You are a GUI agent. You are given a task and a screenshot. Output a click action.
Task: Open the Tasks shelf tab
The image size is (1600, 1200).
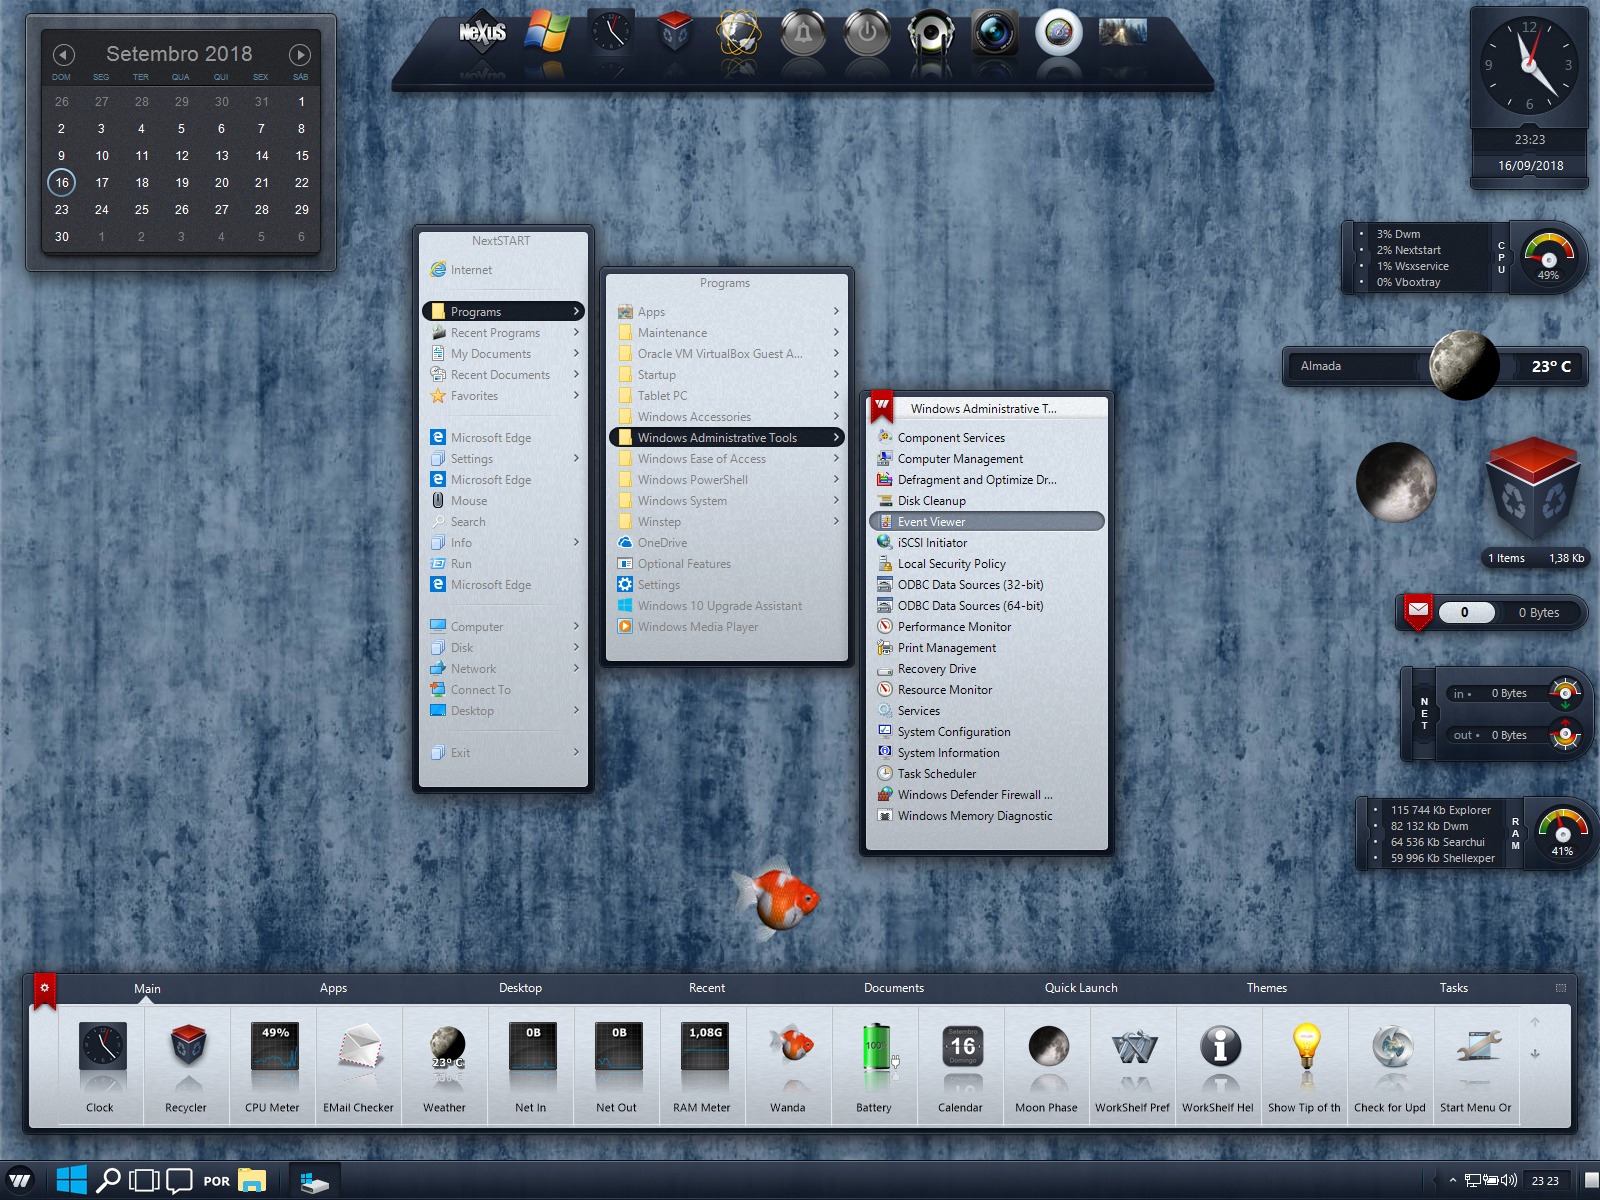point(1453,988)
